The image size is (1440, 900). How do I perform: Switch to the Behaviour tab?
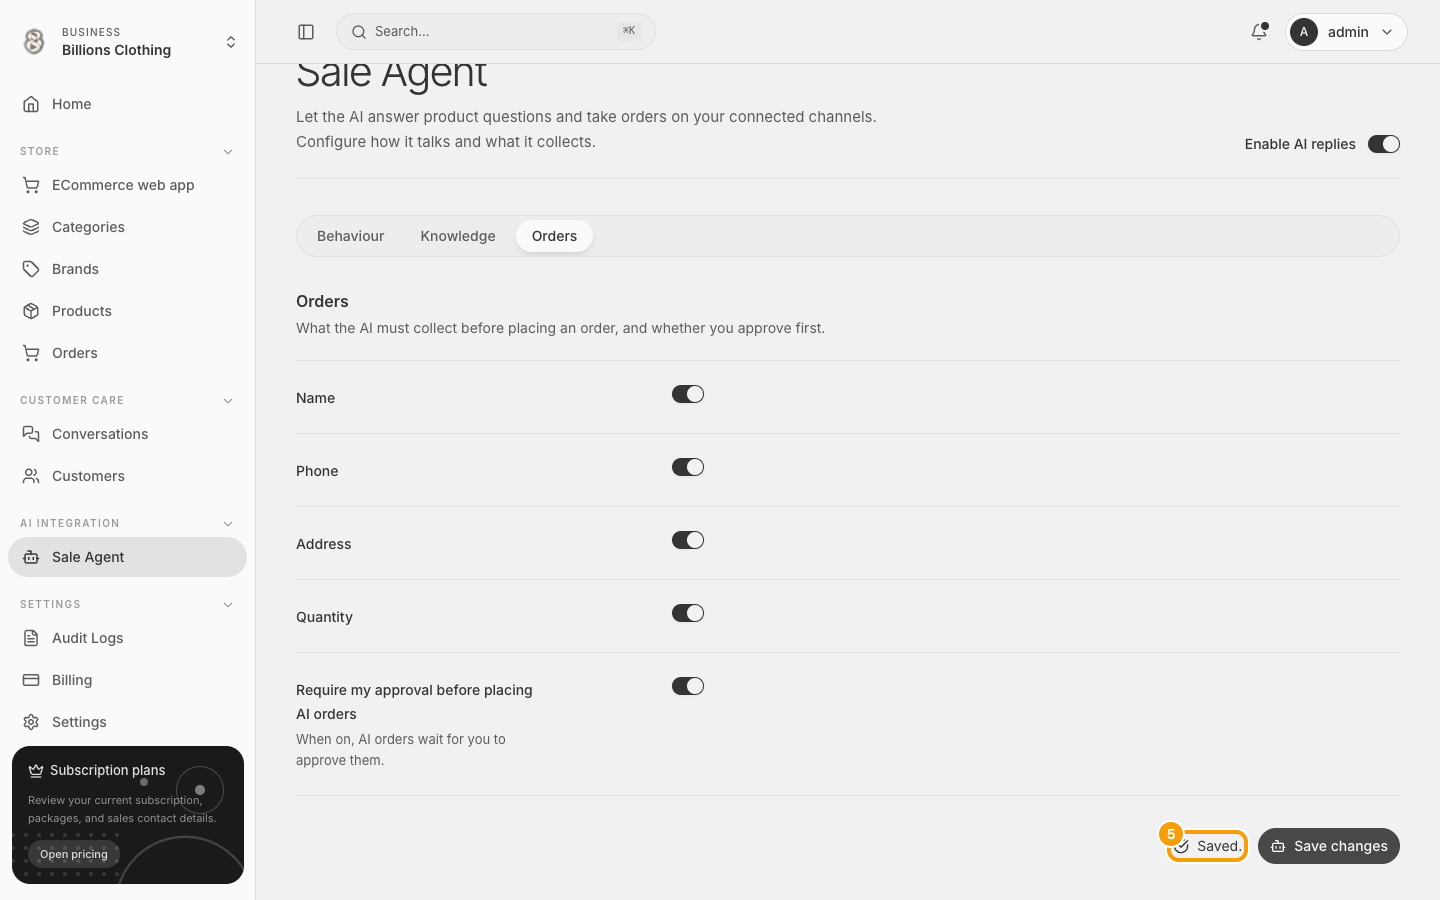(x=350, y=236)
